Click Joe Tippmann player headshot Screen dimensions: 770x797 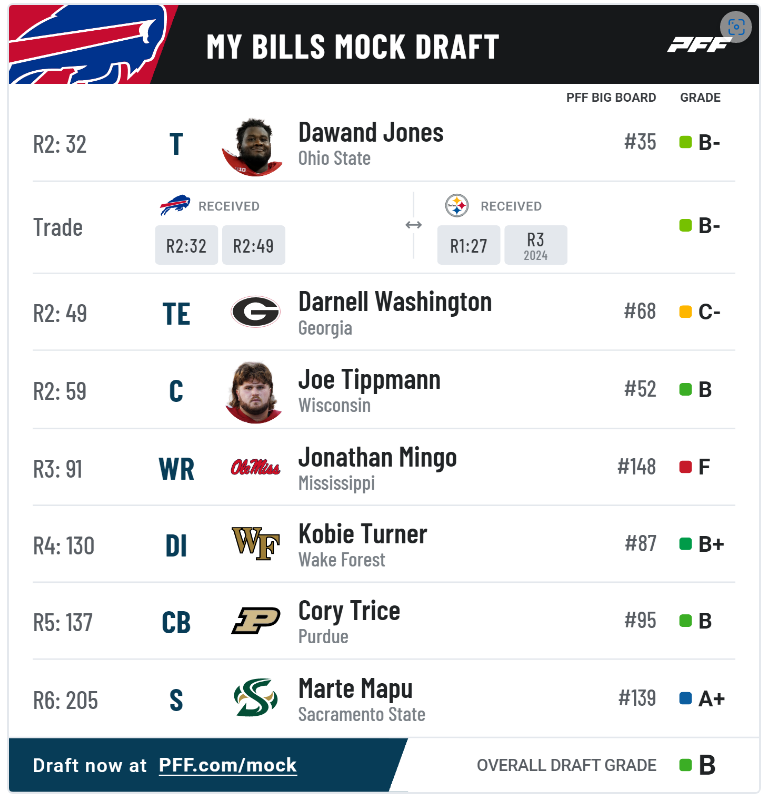click(x=254, y=392)
